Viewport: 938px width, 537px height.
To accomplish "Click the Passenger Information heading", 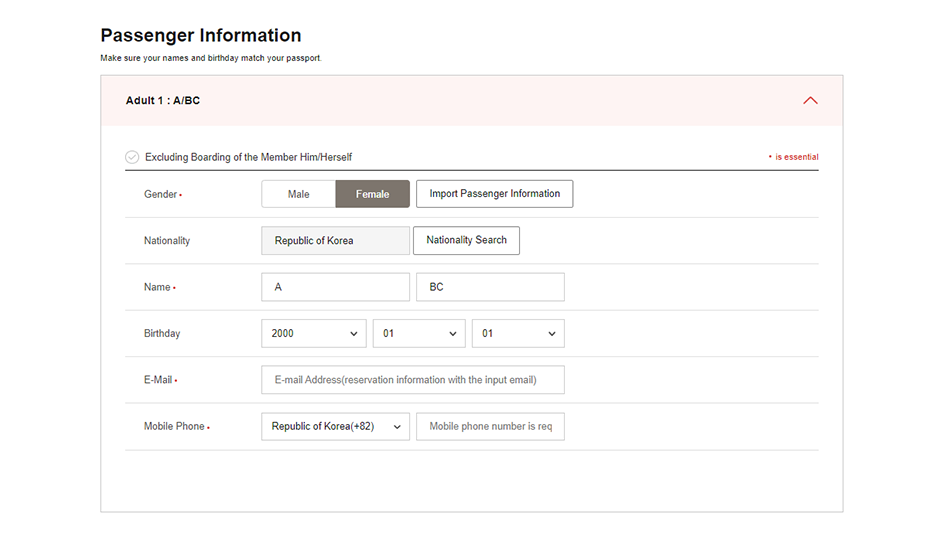I will [x=201, y=36].
